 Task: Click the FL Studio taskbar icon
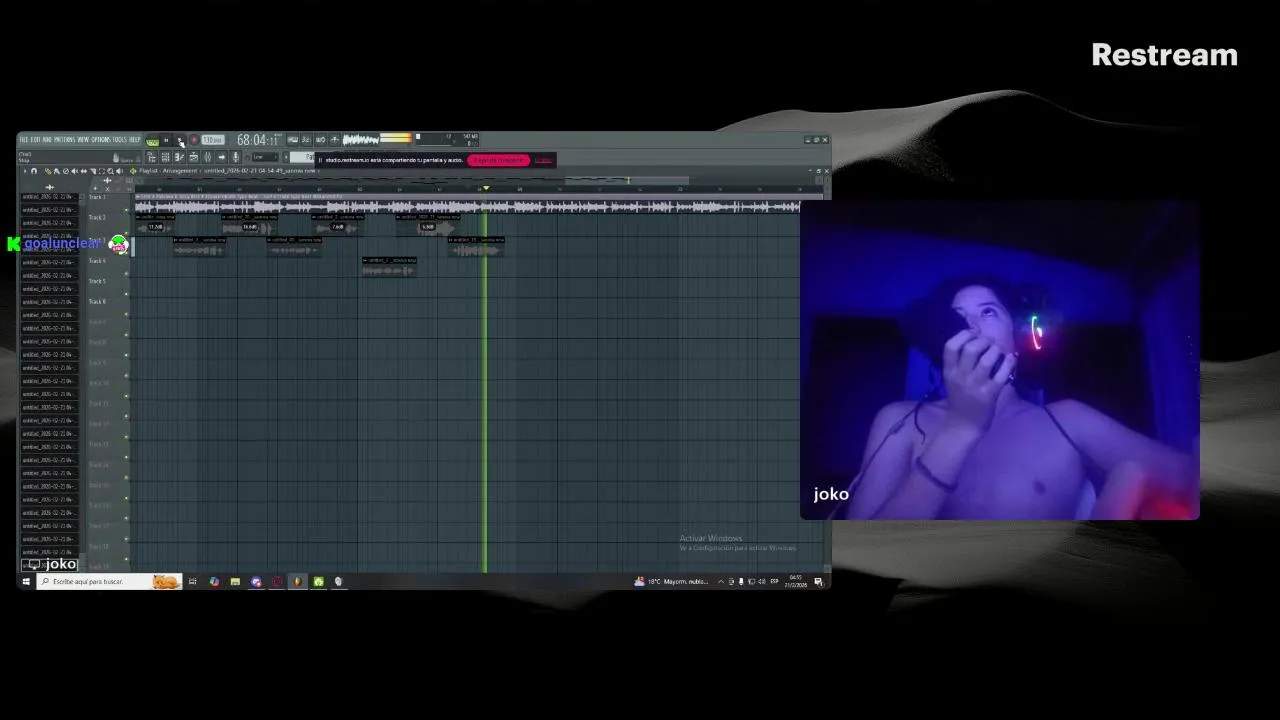click(298, 581)
